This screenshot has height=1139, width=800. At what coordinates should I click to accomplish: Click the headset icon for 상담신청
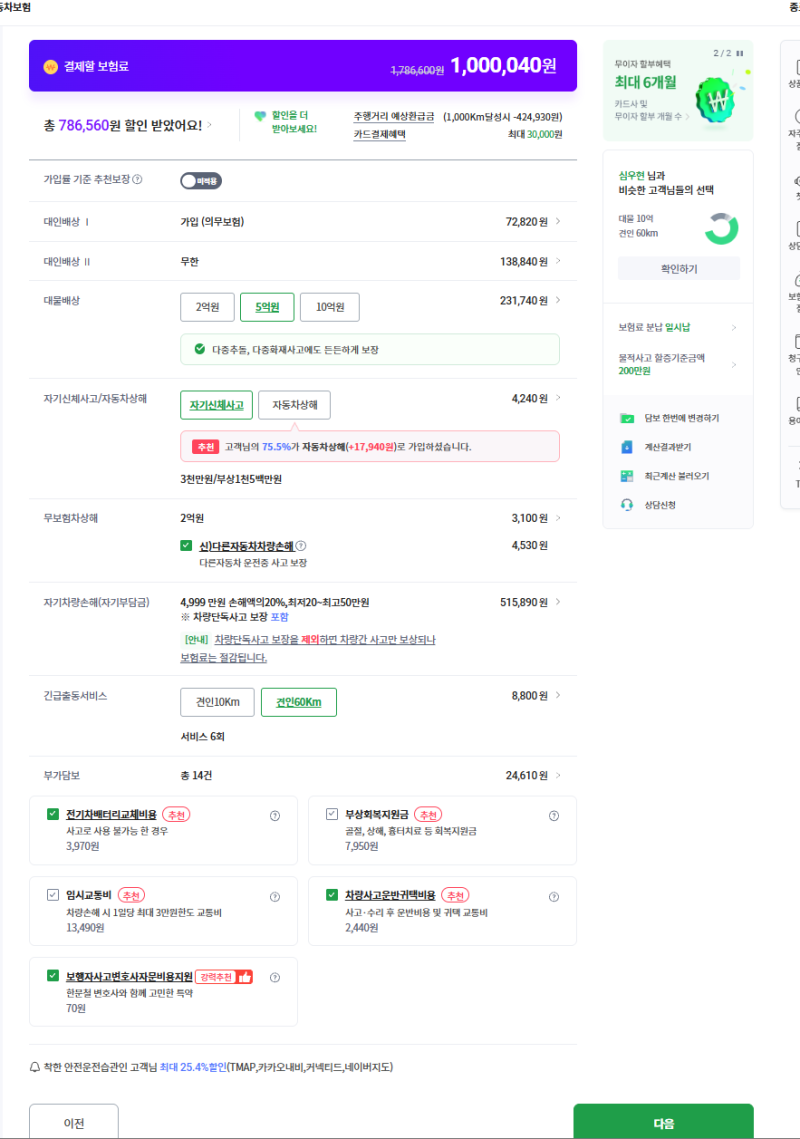(626, 505)
